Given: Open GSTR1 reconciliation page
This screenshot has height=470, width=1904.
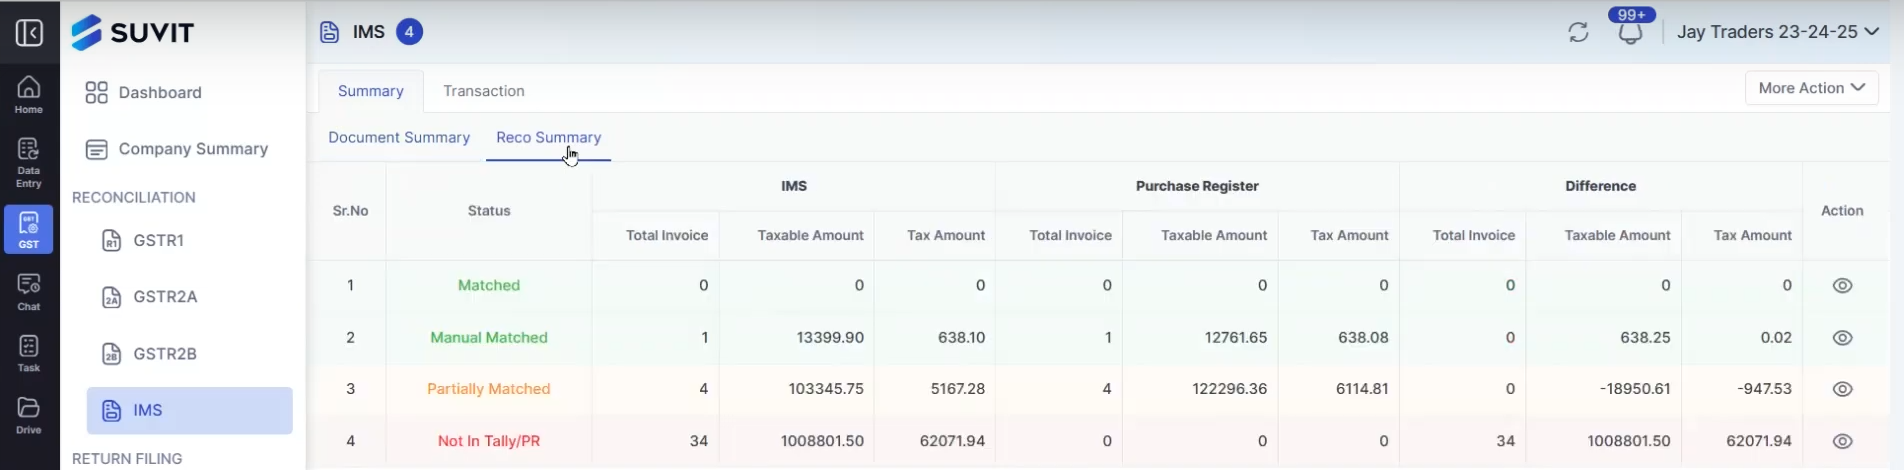Looking at the screenshot, I should pyautogui.click(x=158, y=241).
